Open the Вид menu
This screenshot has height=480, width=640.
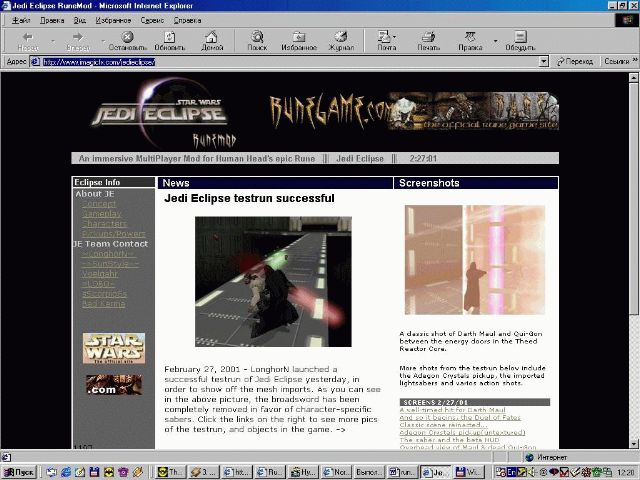(x=79, y=20)
